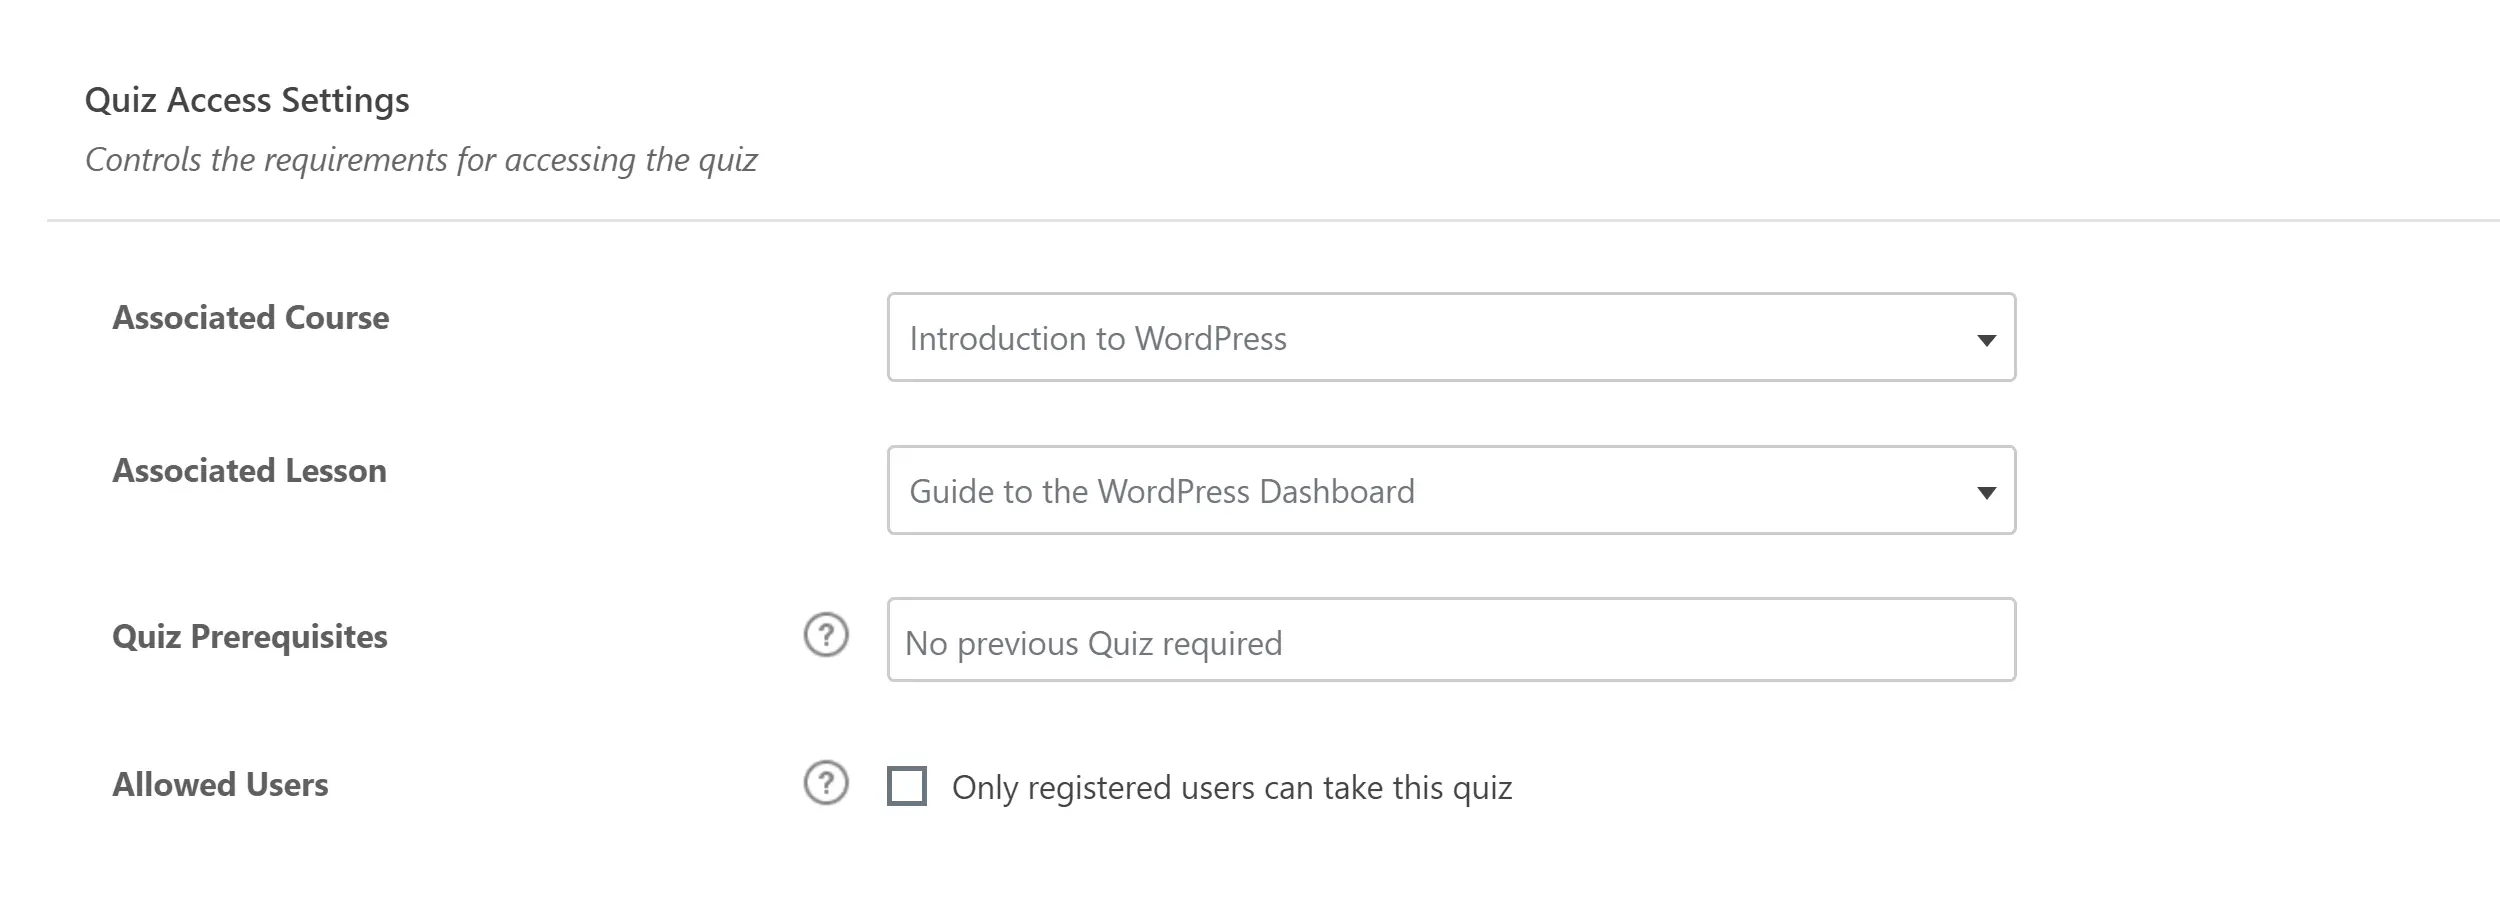Click the word 'quiz' ending the checkbox label
The height and width of the screenshot is (910, 2500).
pyautogui.click(x=1482, y=788)
